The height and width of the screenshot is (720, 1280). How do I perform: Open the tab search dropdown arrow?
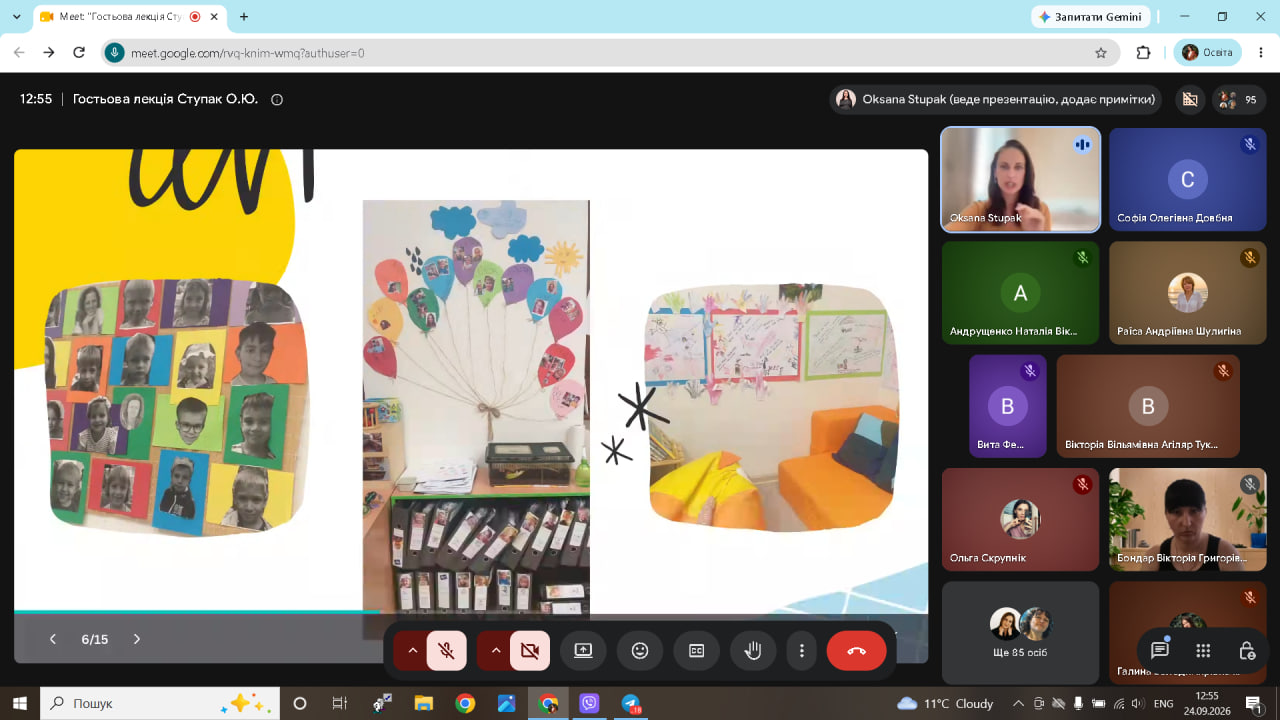tap(16, 17)
